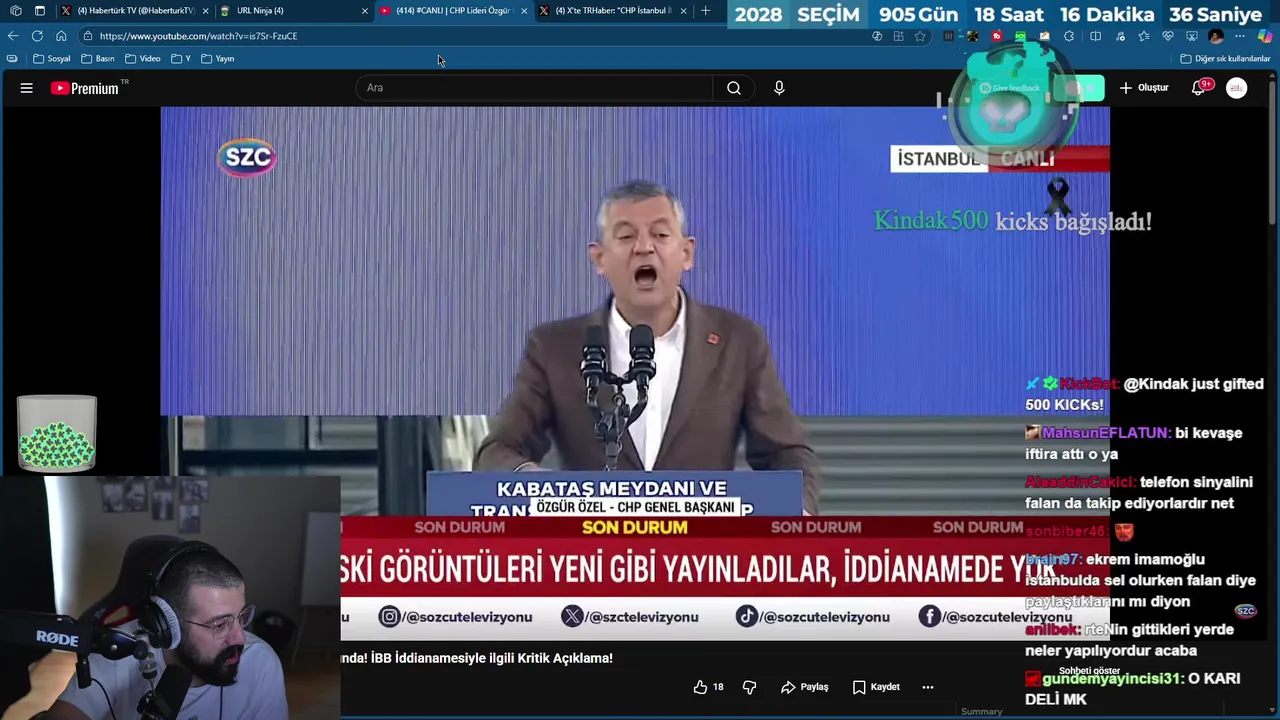This screenshot has width=1280, height=720.
Task: Open Video bookmarks folder
Action: coord(143,59)
